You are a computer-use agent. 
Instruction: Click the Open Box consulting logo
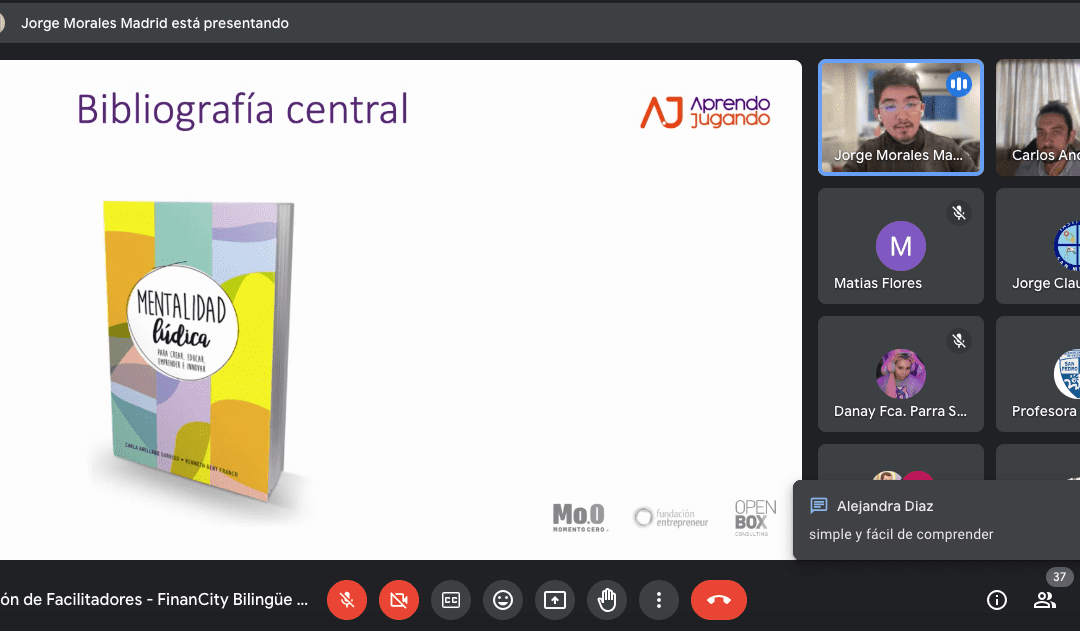755,518
